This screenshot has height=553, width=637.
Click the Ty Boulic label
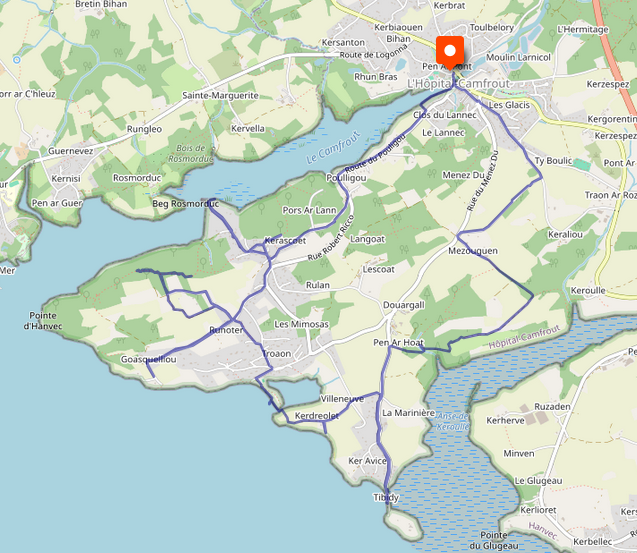coord(553,160)
